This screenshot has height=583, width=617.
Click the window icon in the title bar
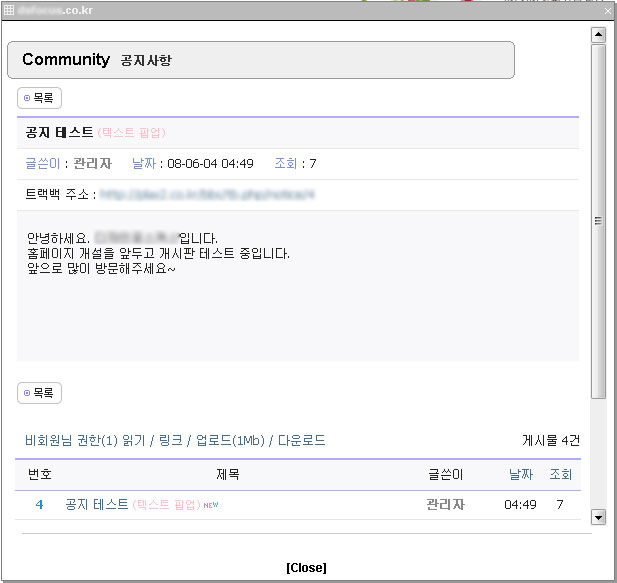(x=9, y=9)
